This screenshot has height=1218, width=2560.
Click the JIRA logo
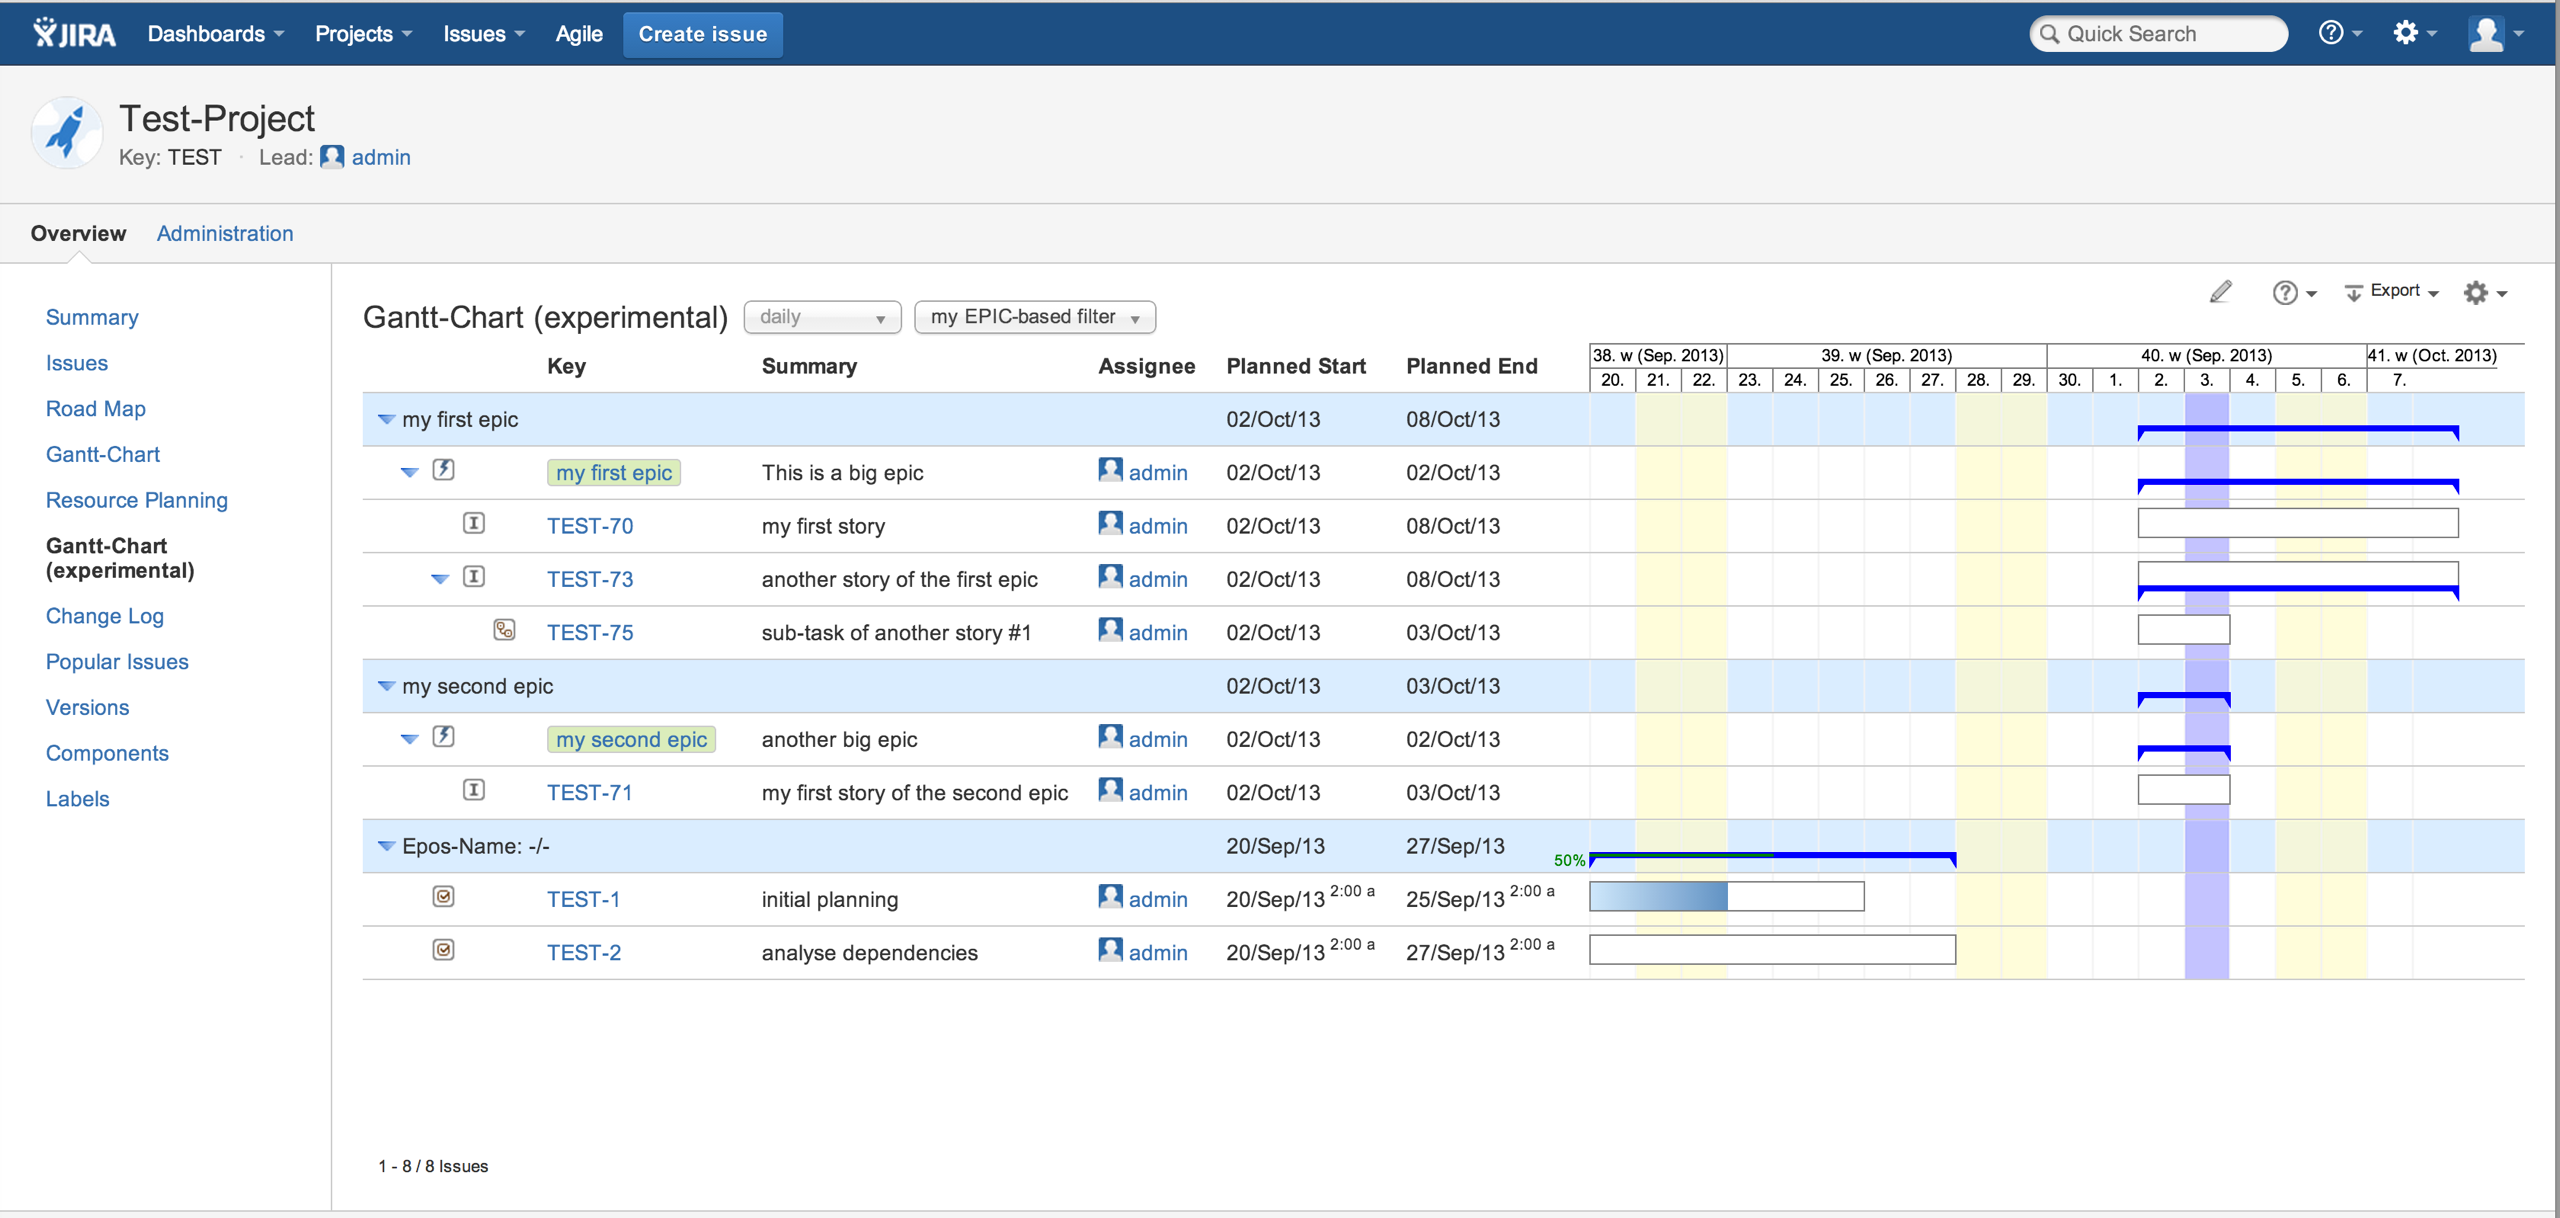(74, 33)
